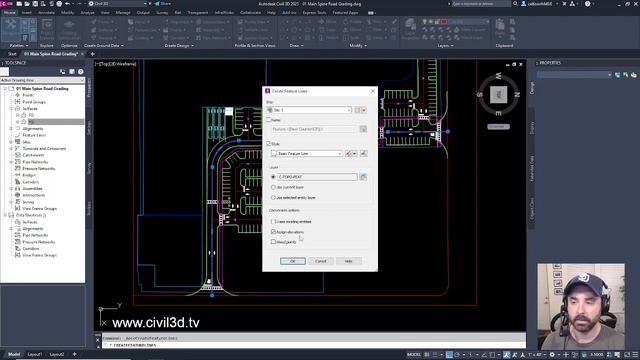Open the Civil 3D workspace dropdown

(x=118, y=4)
